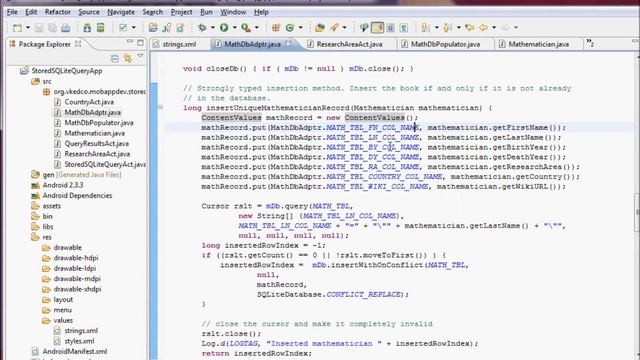Open the Refactor menu

(58, 12)
